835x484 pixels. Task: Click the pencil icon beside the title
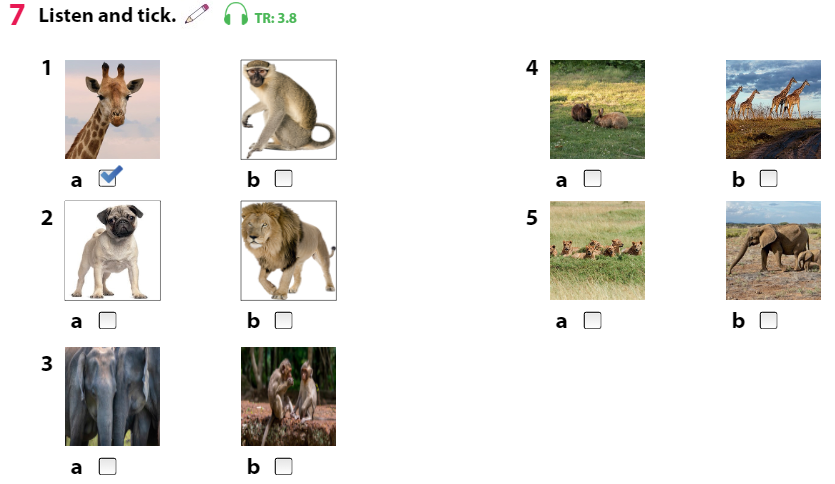pos(198,14)
